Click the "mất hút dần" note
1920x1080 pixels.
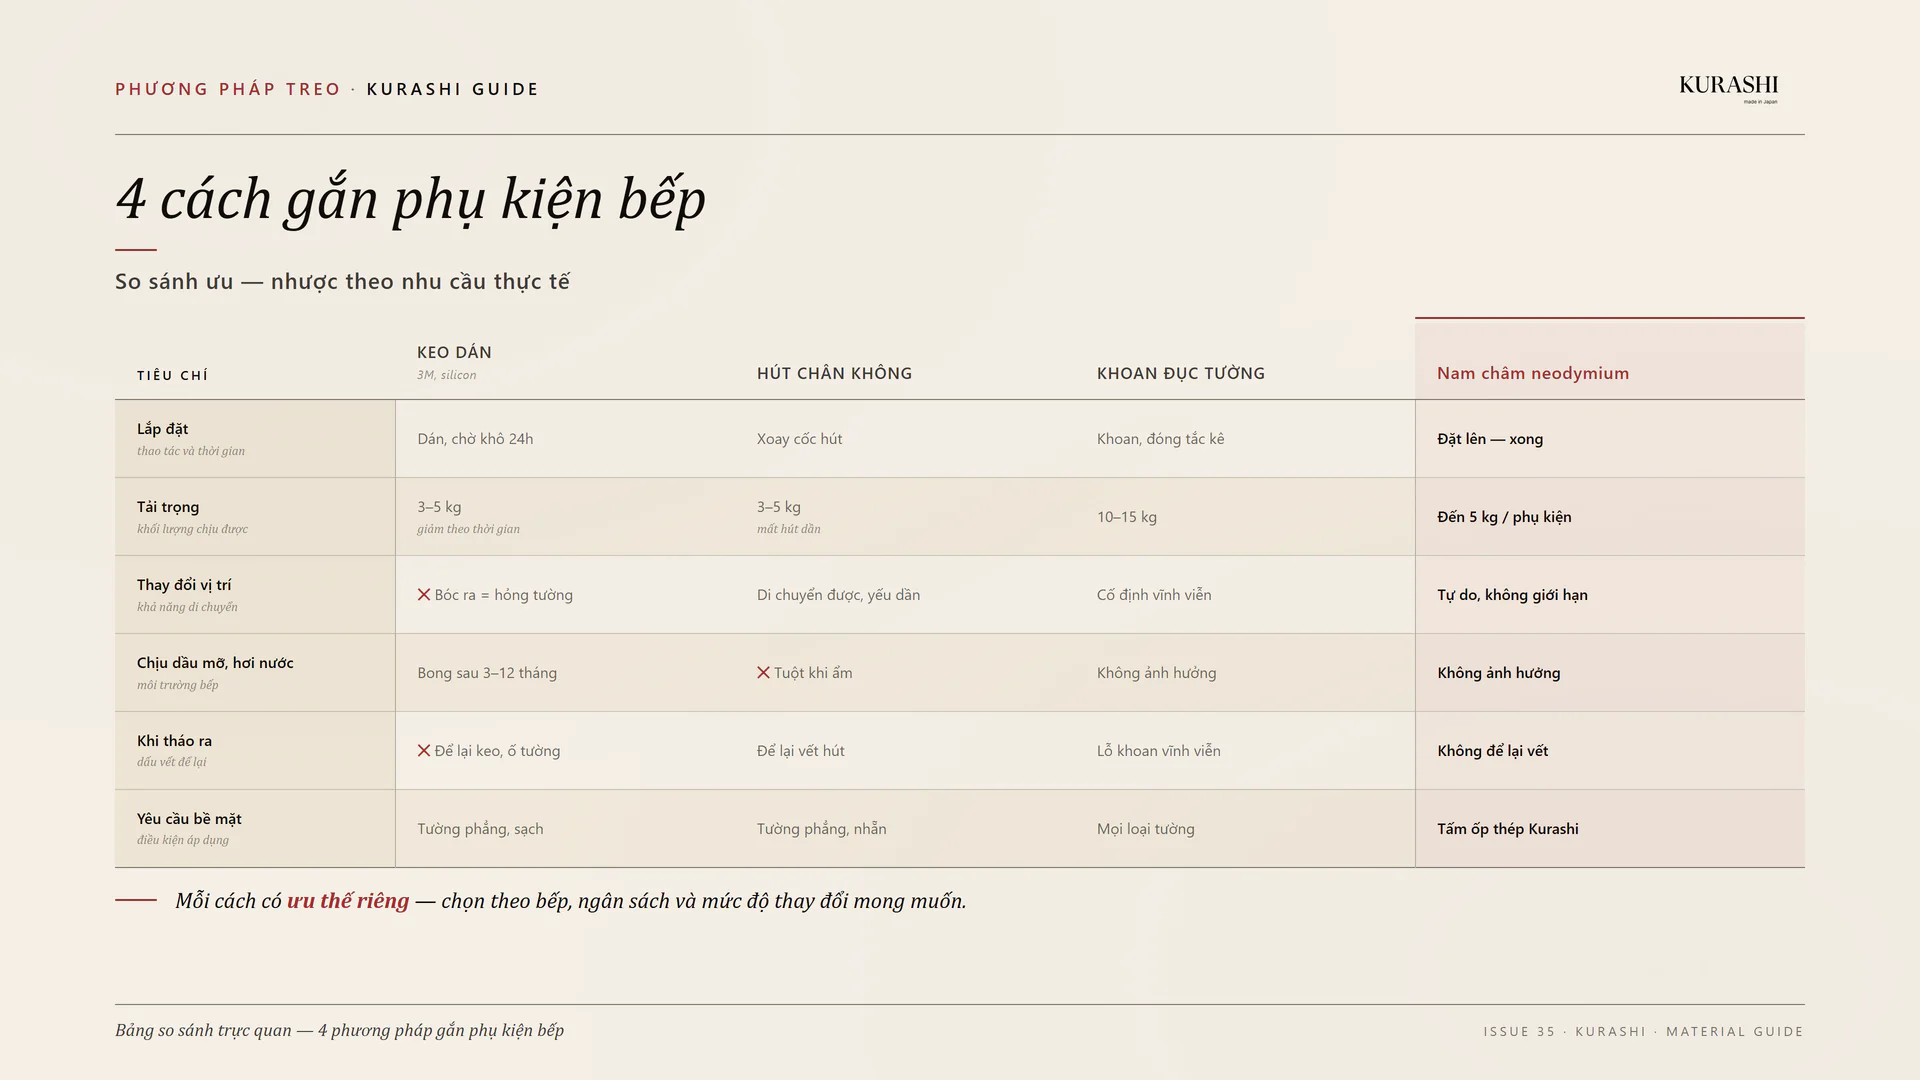pyautogui.click(x=789, y=529)
